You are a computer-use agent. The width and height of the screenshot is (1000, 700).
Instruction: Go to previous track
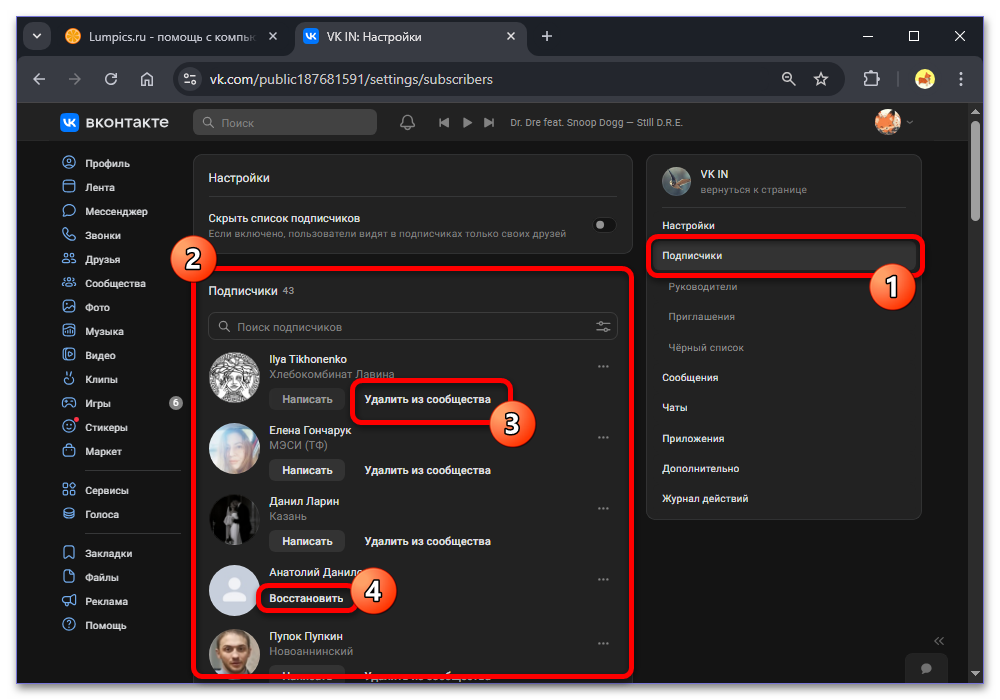(x=444, y=122)
